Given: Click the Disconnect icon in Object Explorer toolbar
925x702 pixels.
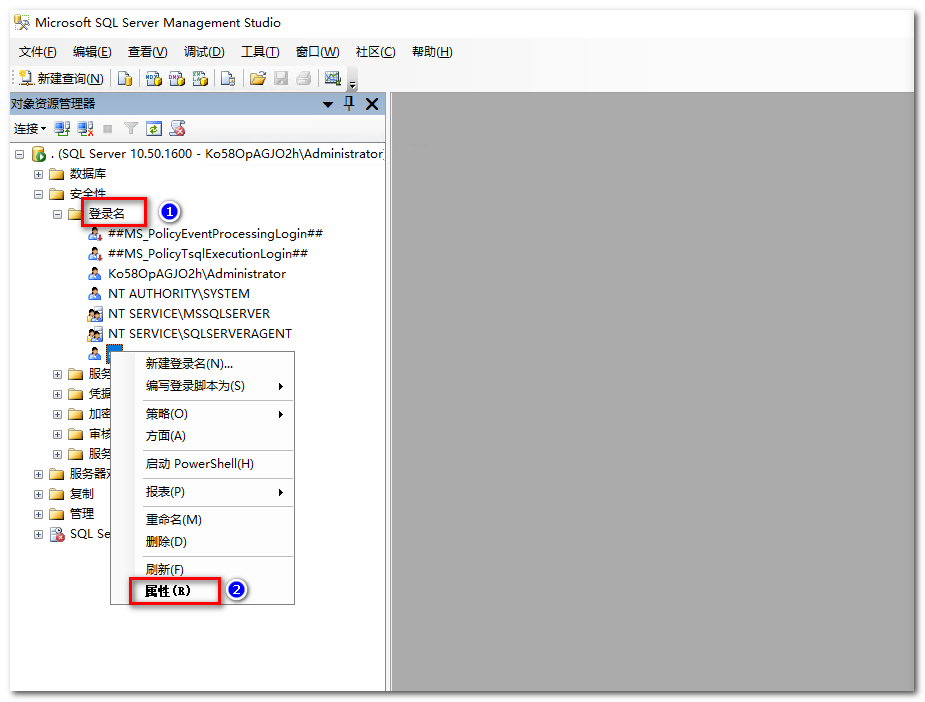Looking at the screenshot, I should coord(85,129).
